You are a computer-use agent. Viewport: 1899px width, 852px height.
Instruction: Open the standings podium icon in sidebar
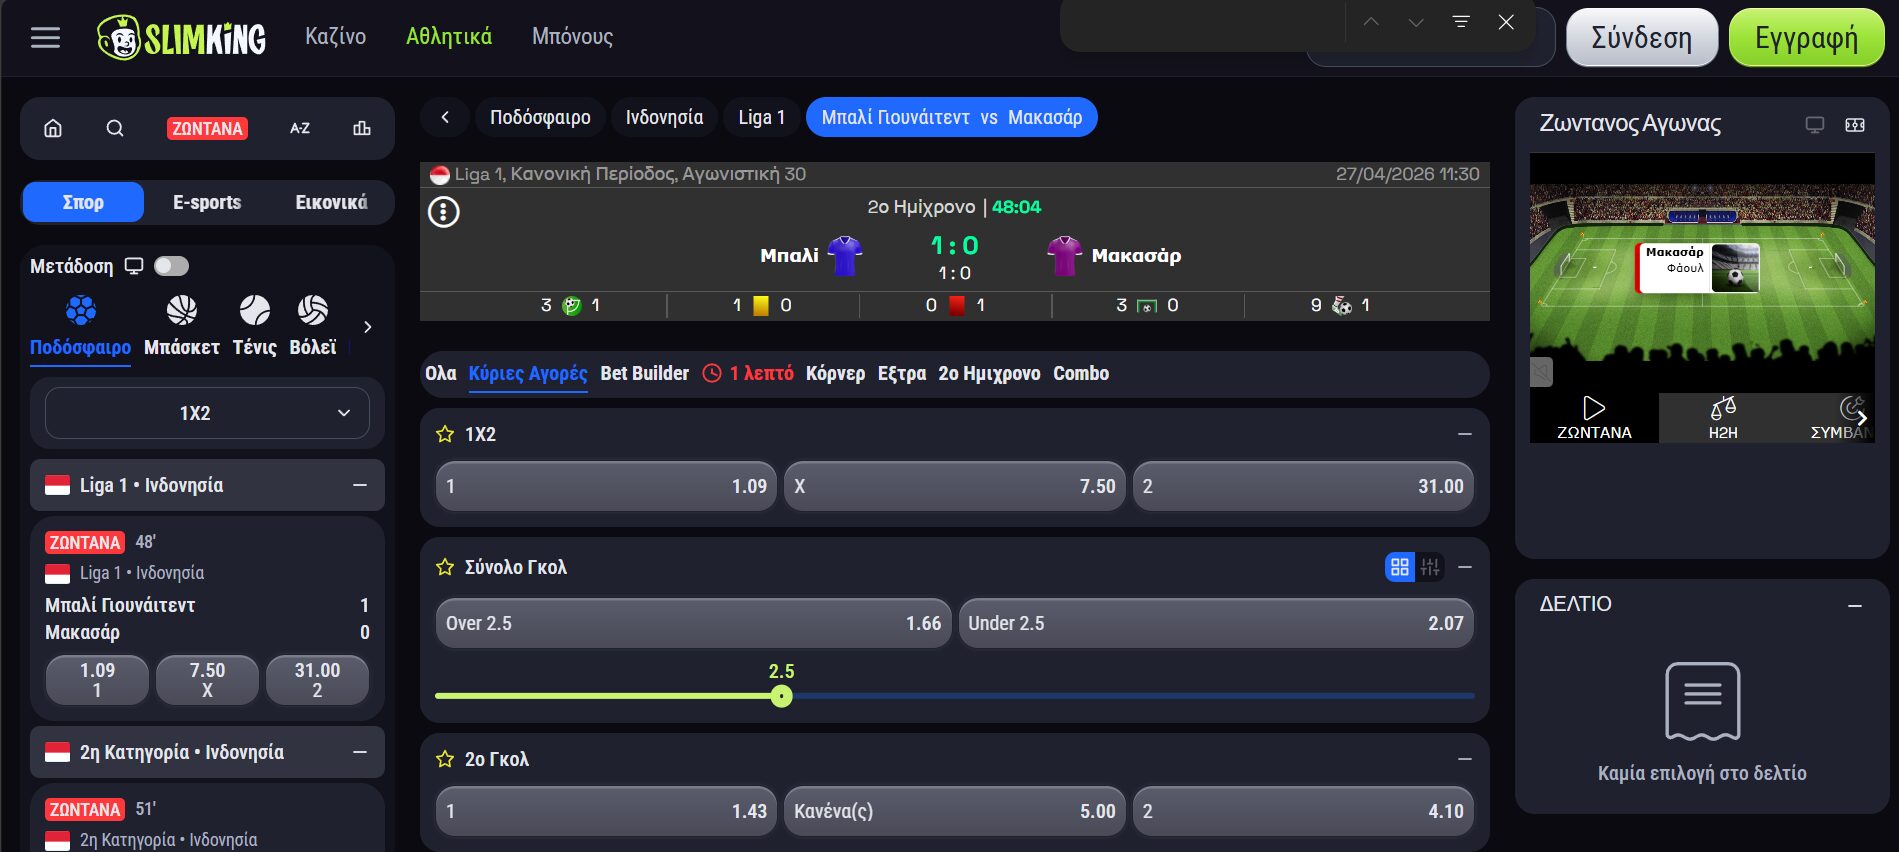[x=362, y=128]
